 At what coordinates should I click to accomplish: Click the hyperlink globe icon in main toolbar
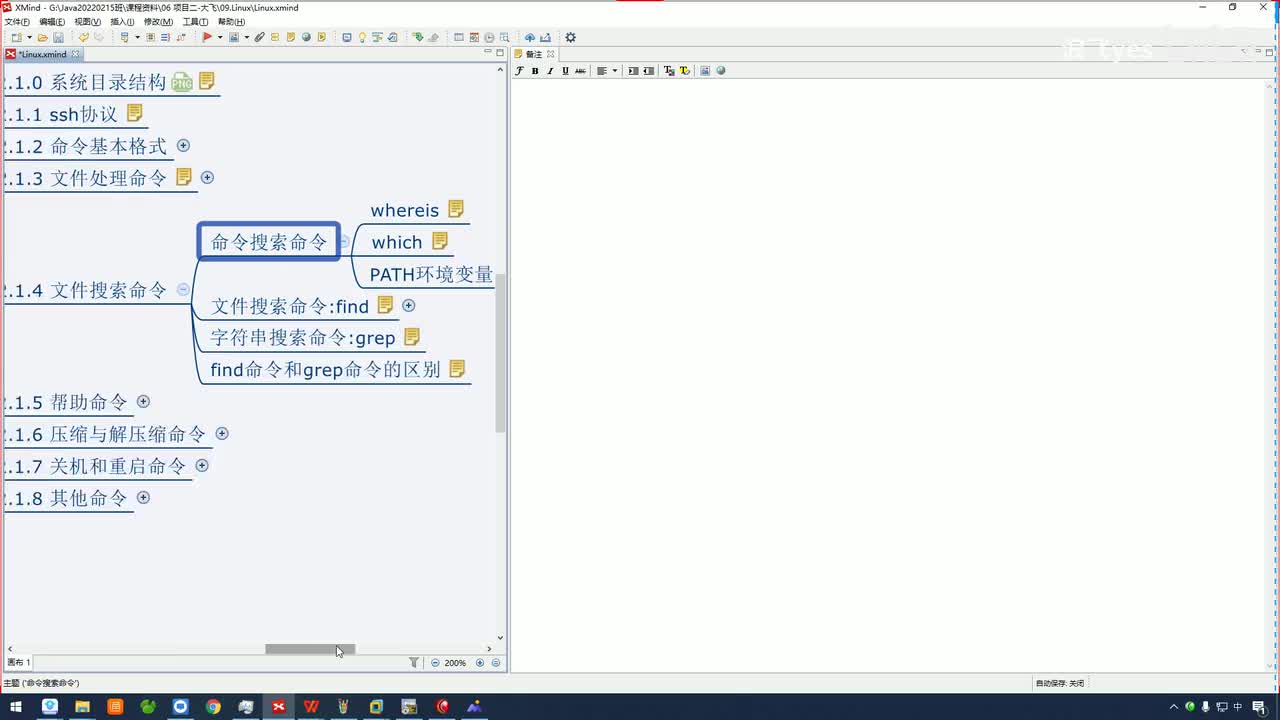[x=306, y=38]
